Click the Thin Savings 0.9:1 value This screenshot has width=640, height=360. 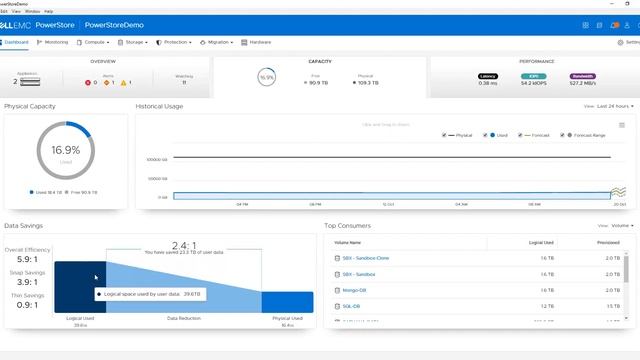pos(27,305)
